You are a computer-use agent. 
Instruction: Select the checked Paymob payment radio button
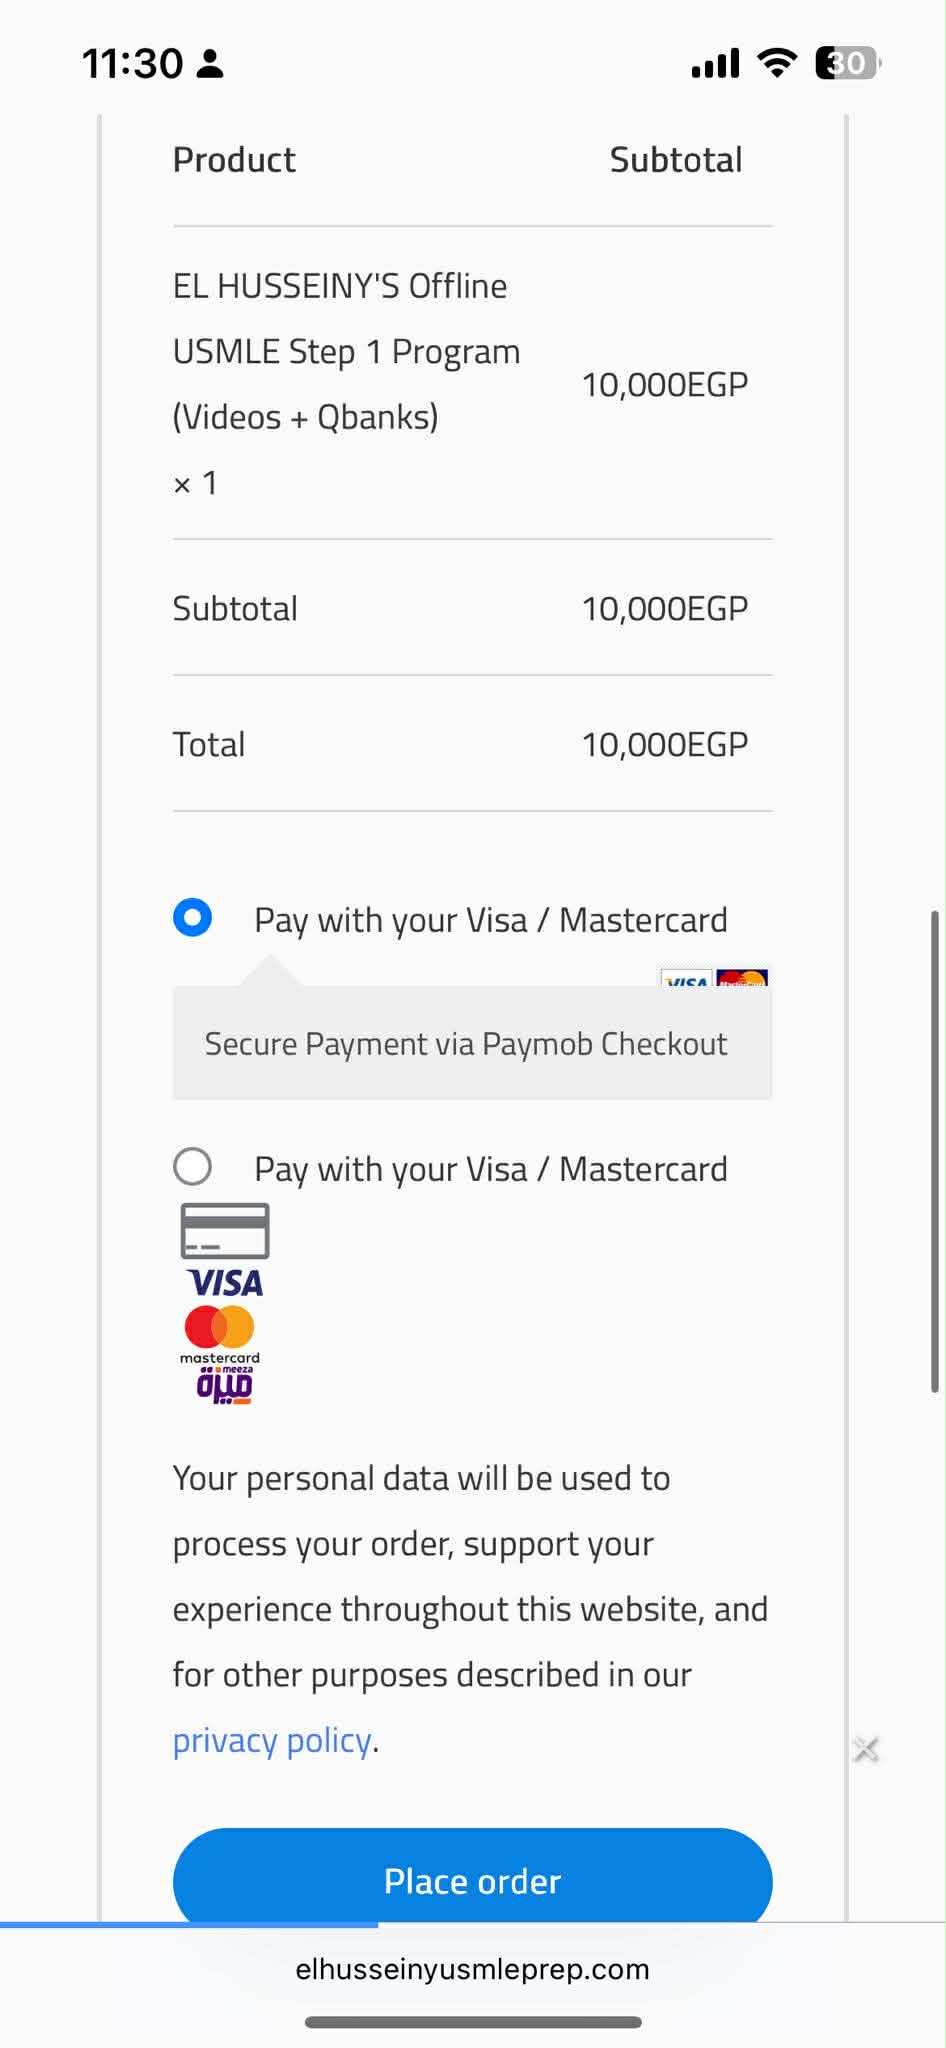point(192,917)
